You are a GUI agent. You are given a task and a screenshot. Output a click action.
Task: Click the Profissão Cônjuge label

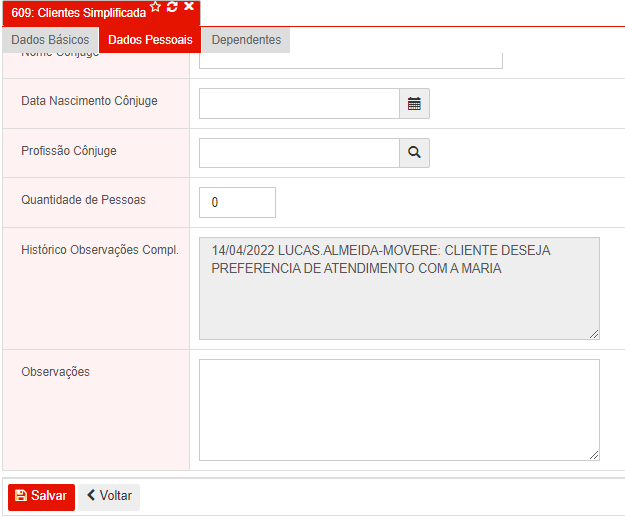69,151
